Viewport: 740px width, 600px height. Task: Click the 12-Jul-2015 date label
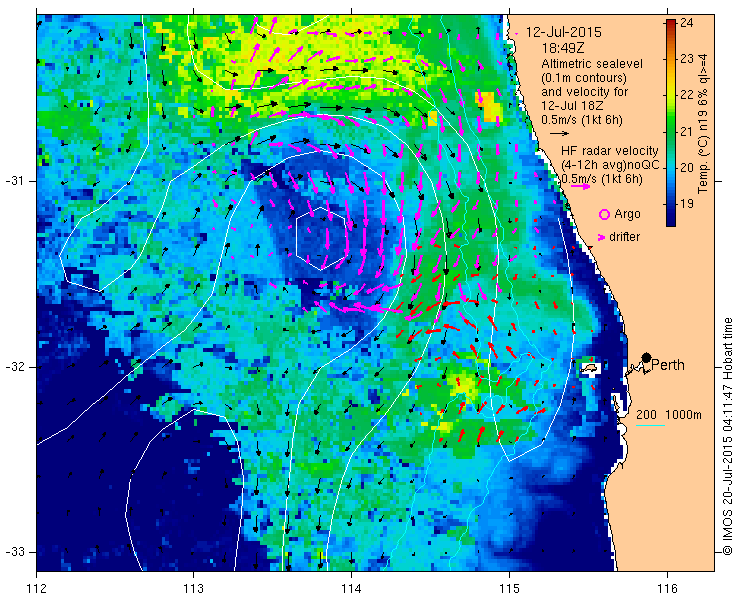[x=564, y=32]
